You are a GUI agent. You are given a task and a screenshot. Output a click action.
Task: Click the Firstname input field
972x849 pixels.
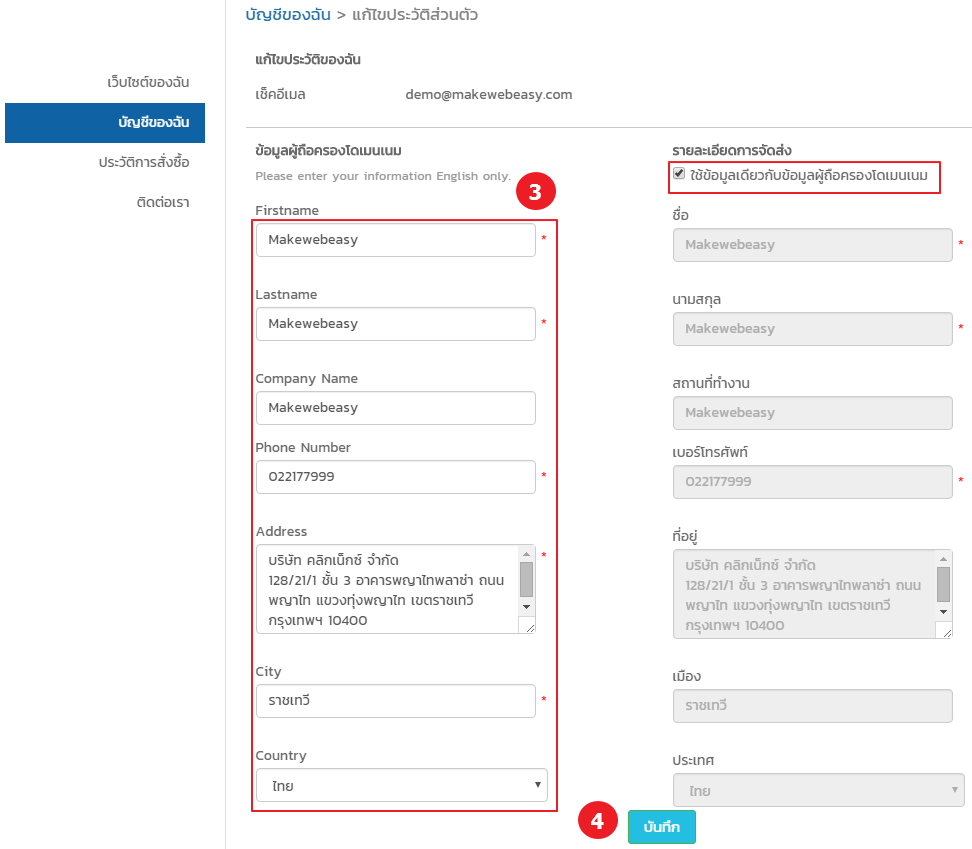click(x=395, y=240)
